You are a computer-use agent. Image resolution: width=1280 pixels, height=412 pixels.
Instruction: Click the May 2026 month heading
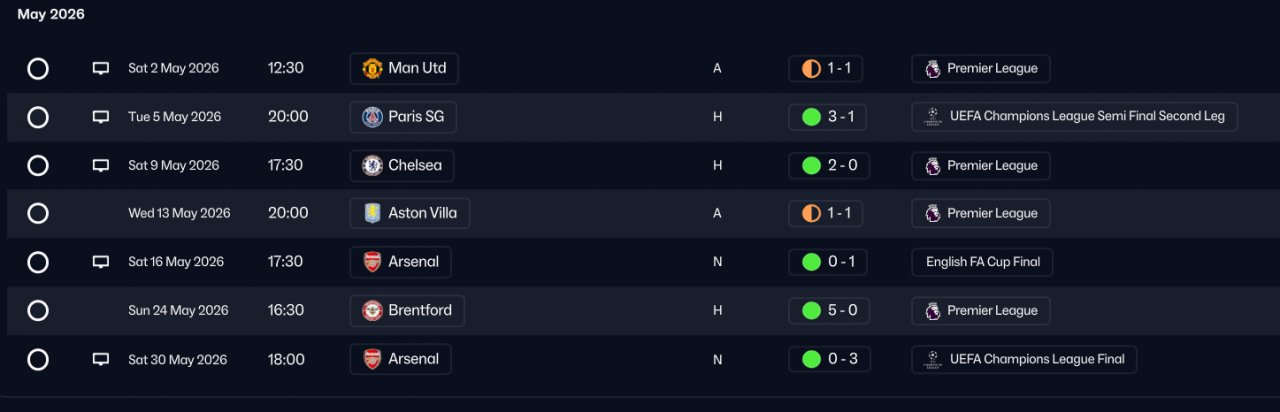(x=51, y=14)
